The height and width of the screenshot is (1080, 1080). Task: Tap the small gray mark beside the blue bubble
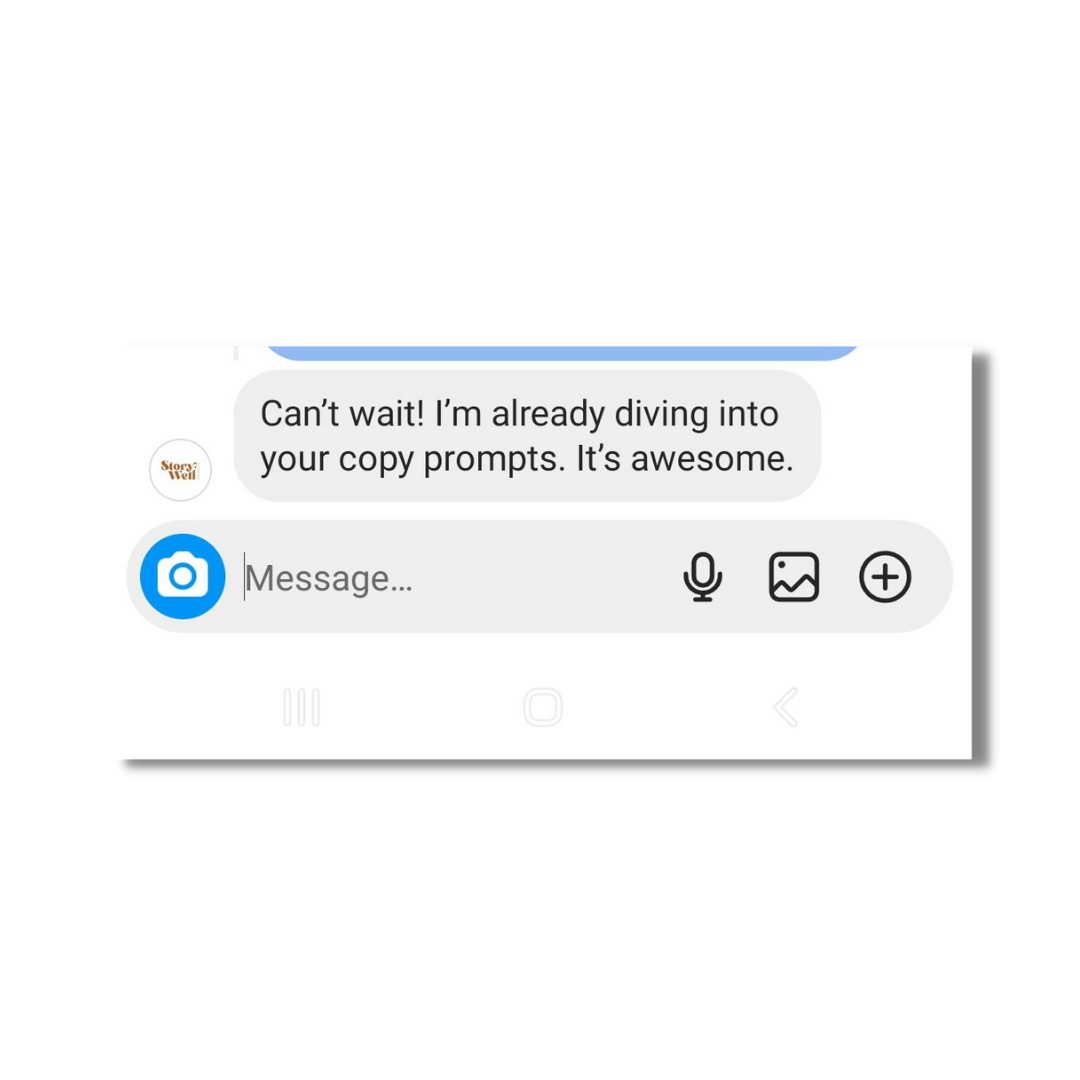click(236, 353)
